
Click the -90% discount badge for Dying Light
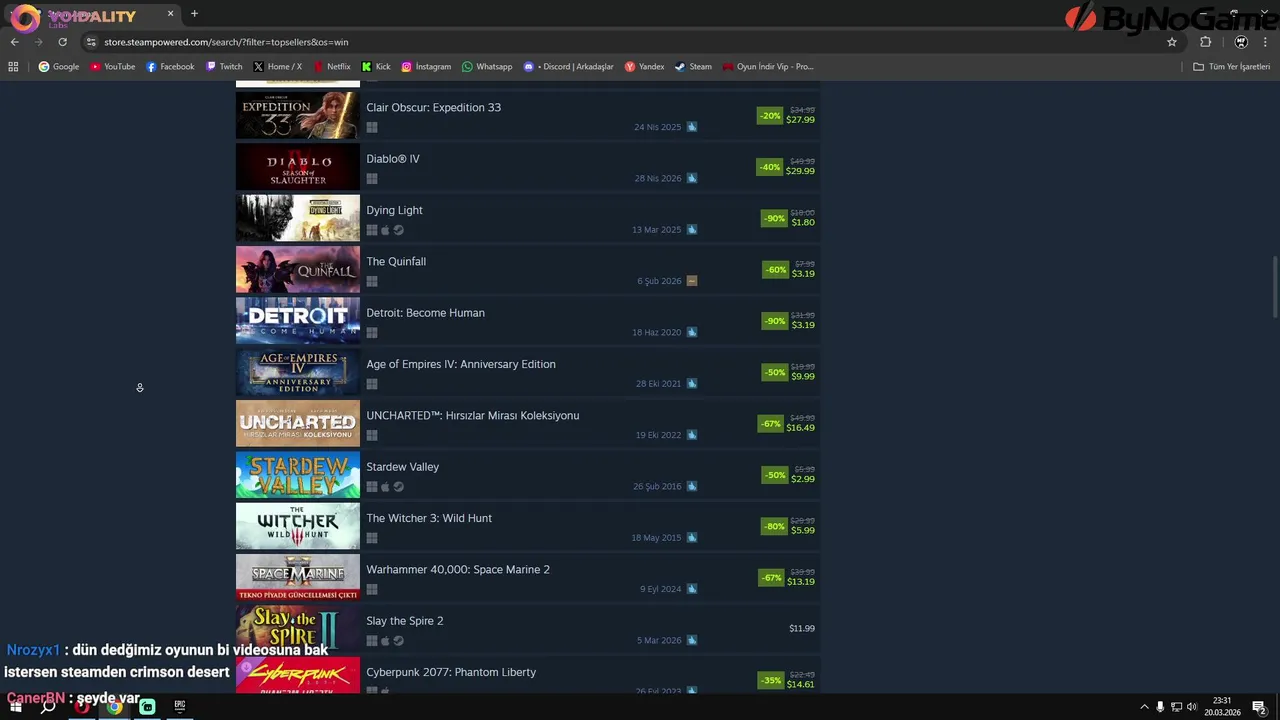[774, 218]
